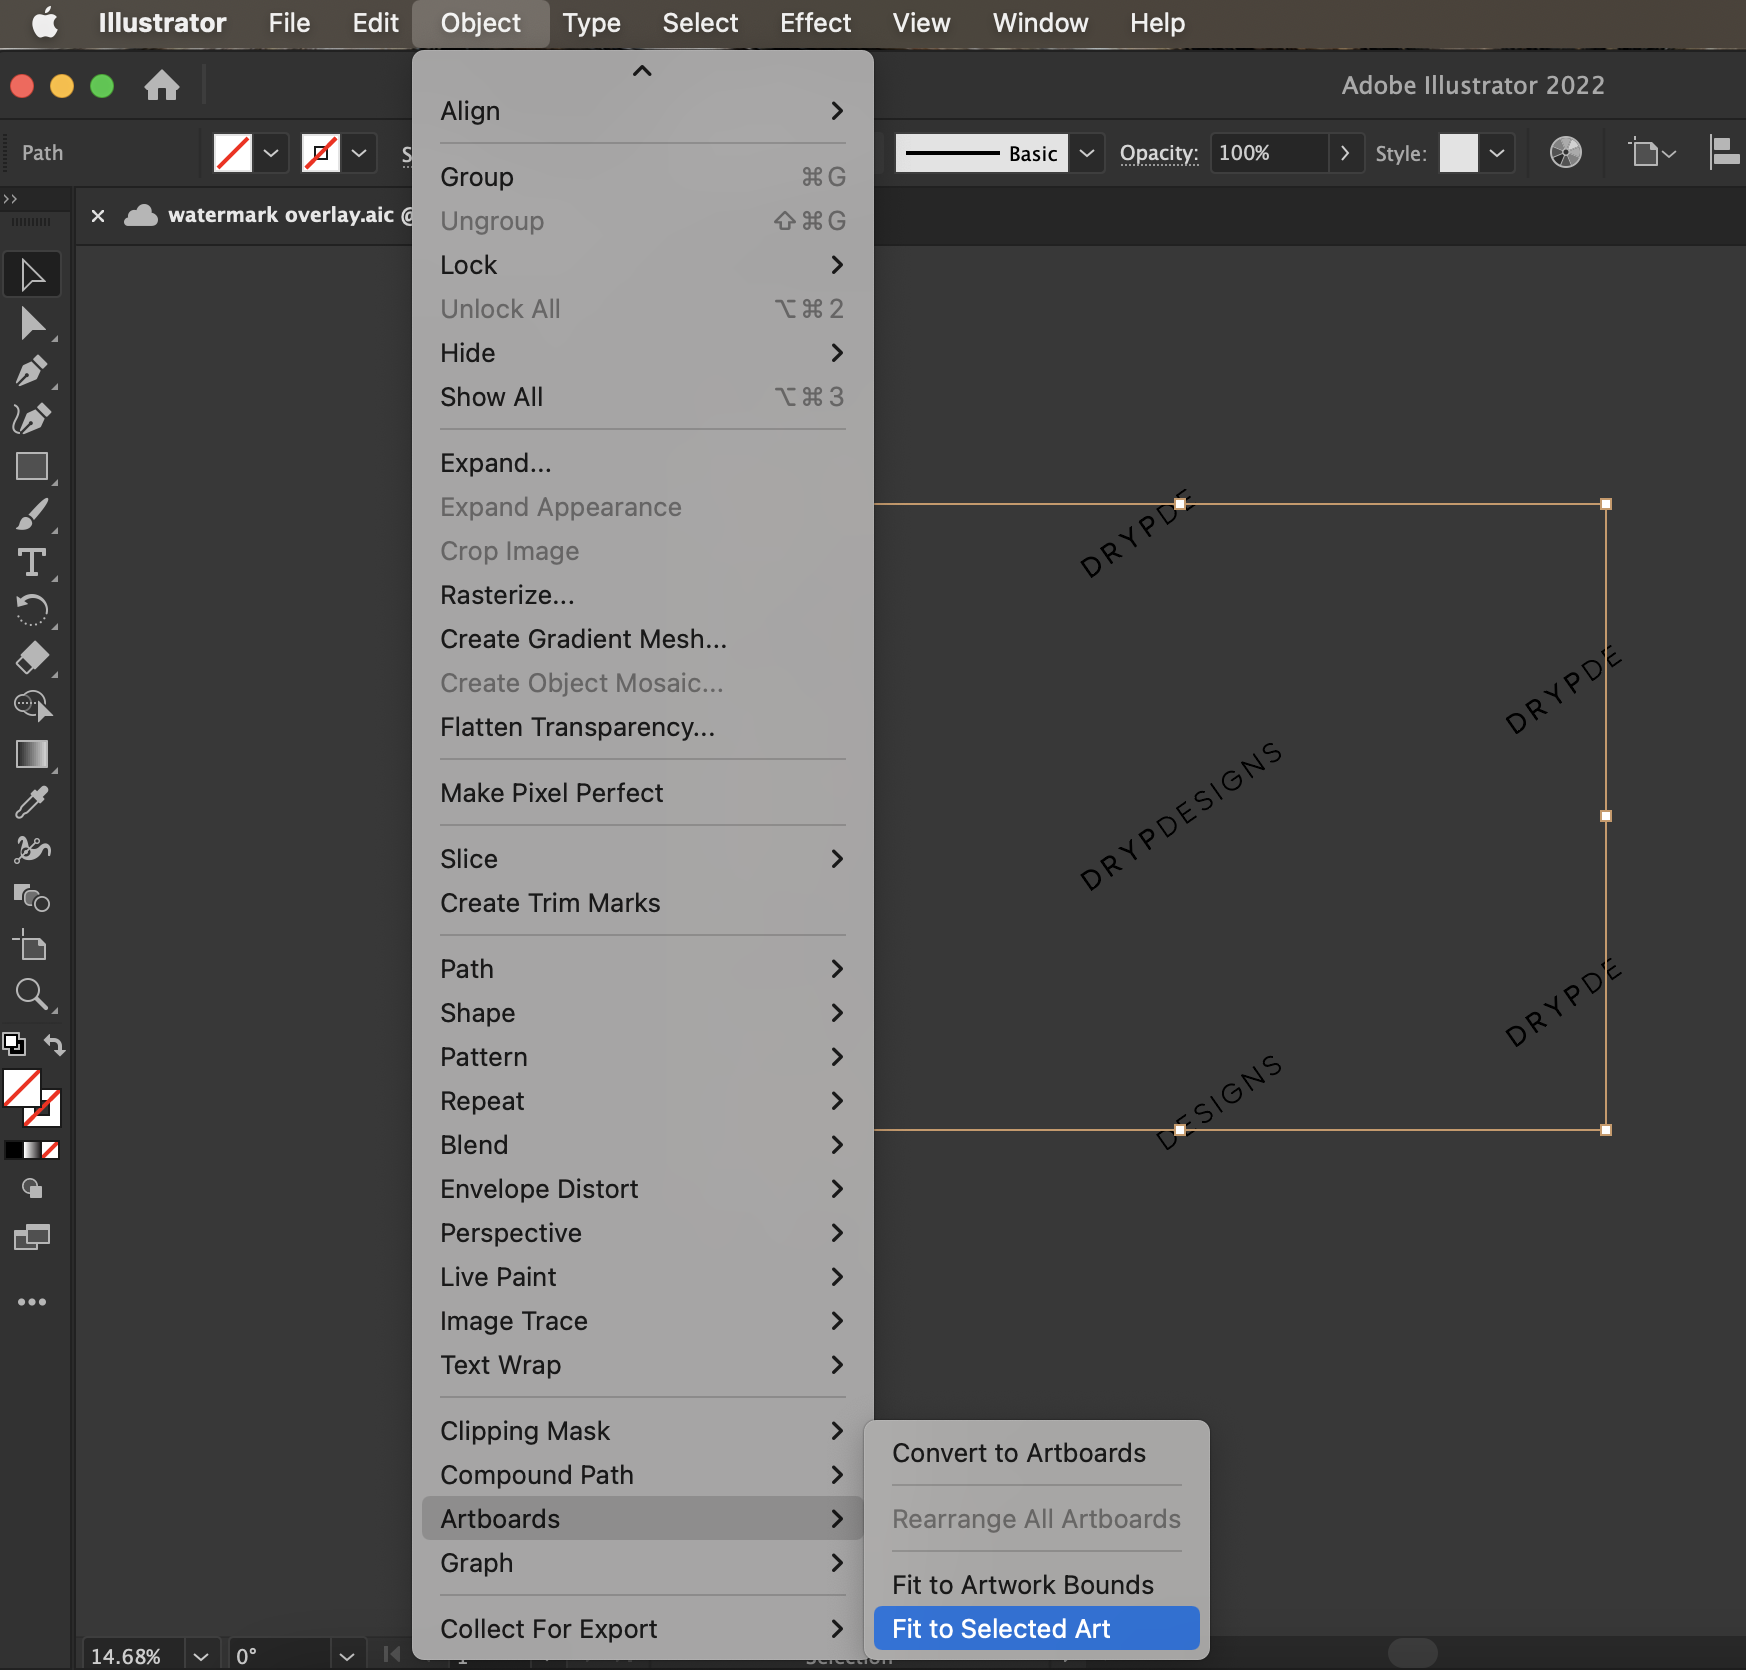
Task: Select the Gradient tool
Action: coord(32,754)
